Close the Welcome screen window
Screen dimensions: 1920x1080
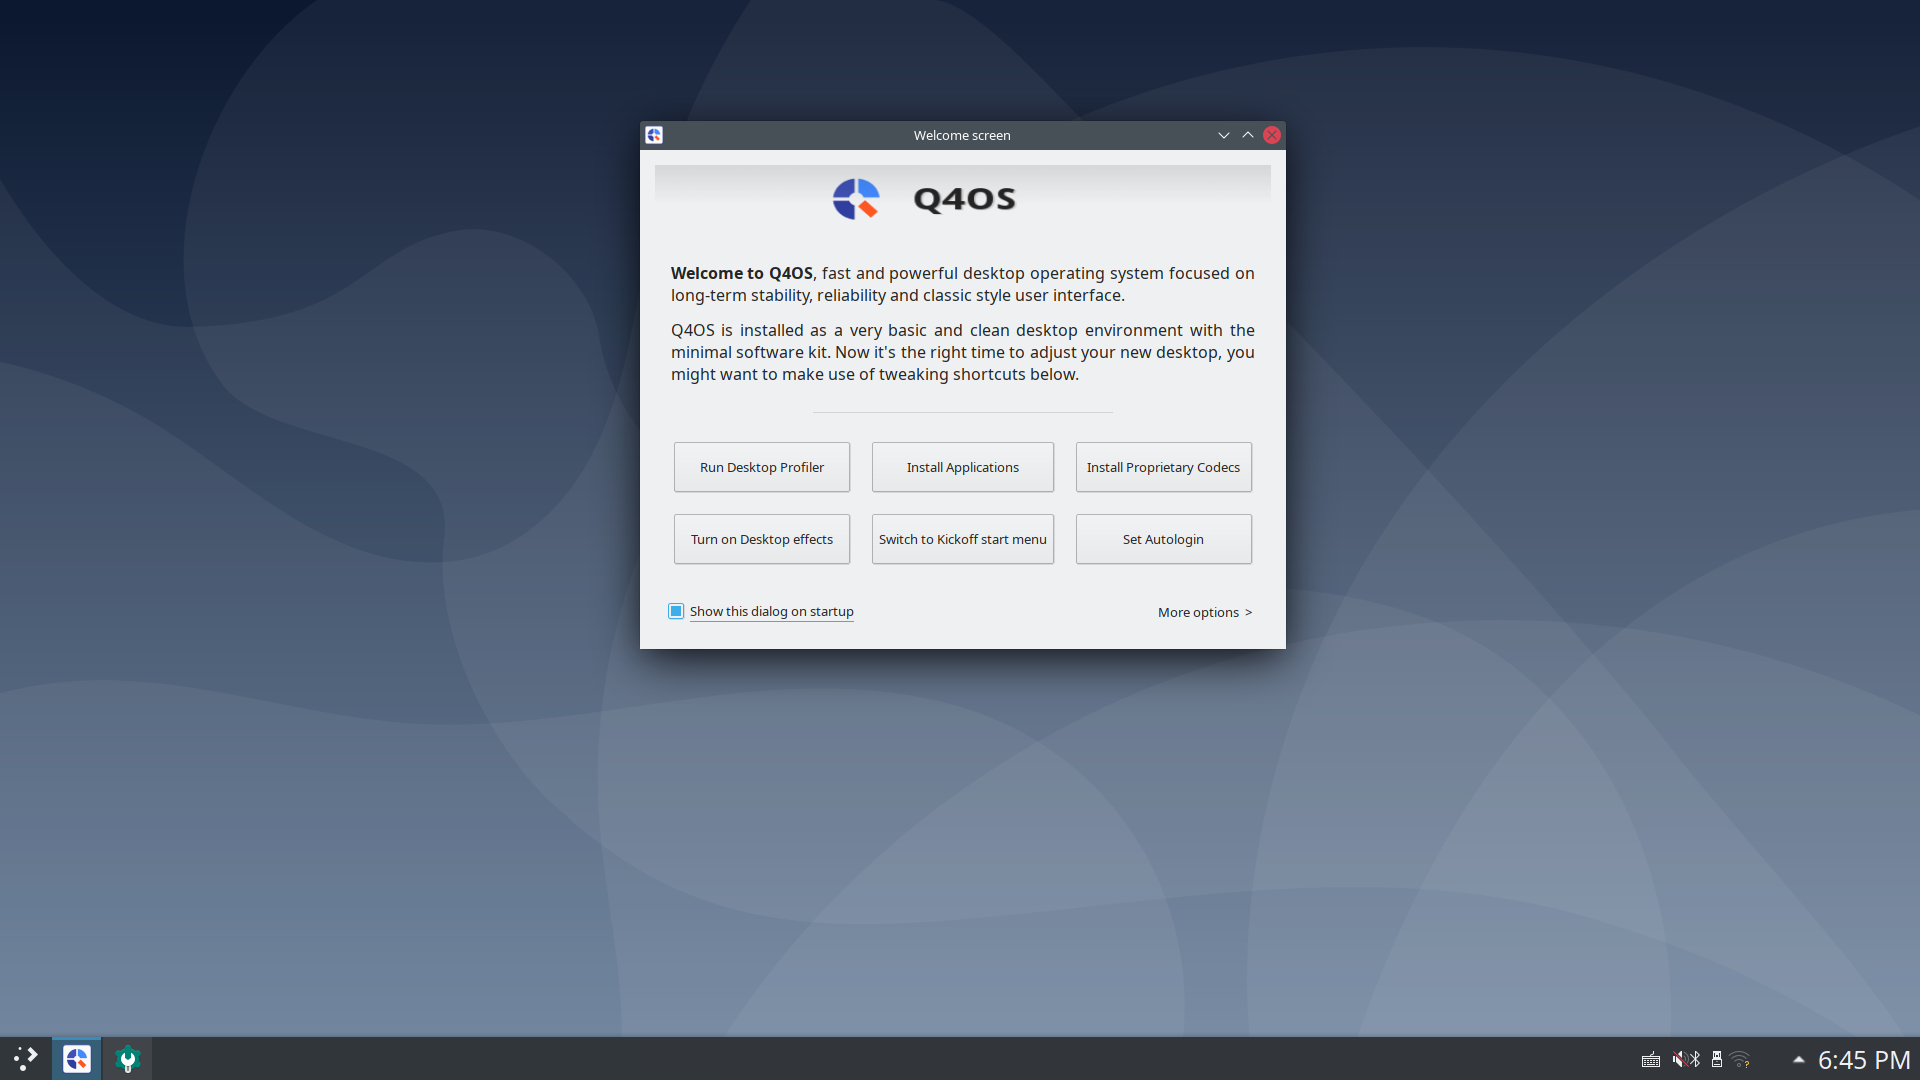1272,135
